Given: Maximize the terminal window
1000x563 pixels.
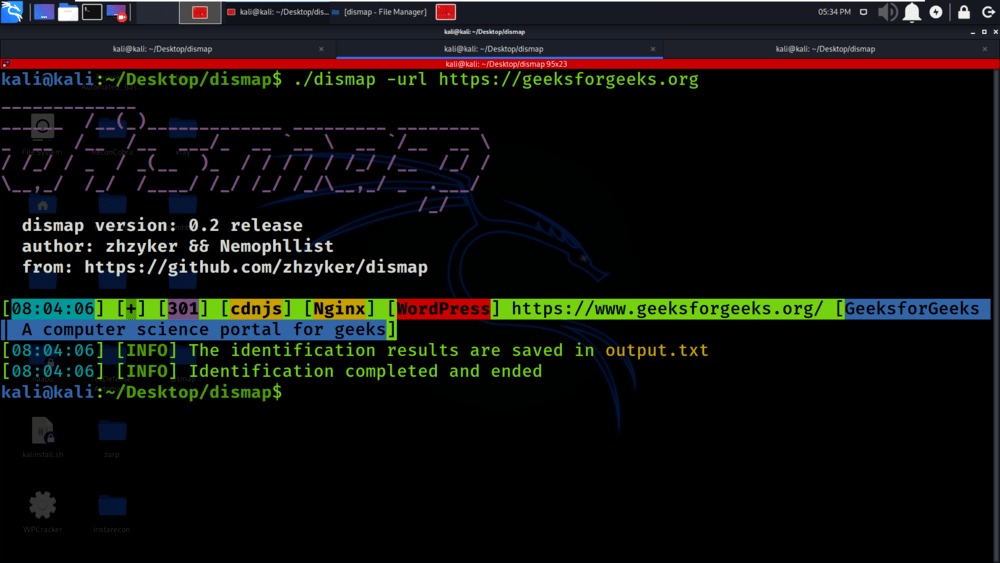Looking at the screenshot, I should tap(984, 32).
